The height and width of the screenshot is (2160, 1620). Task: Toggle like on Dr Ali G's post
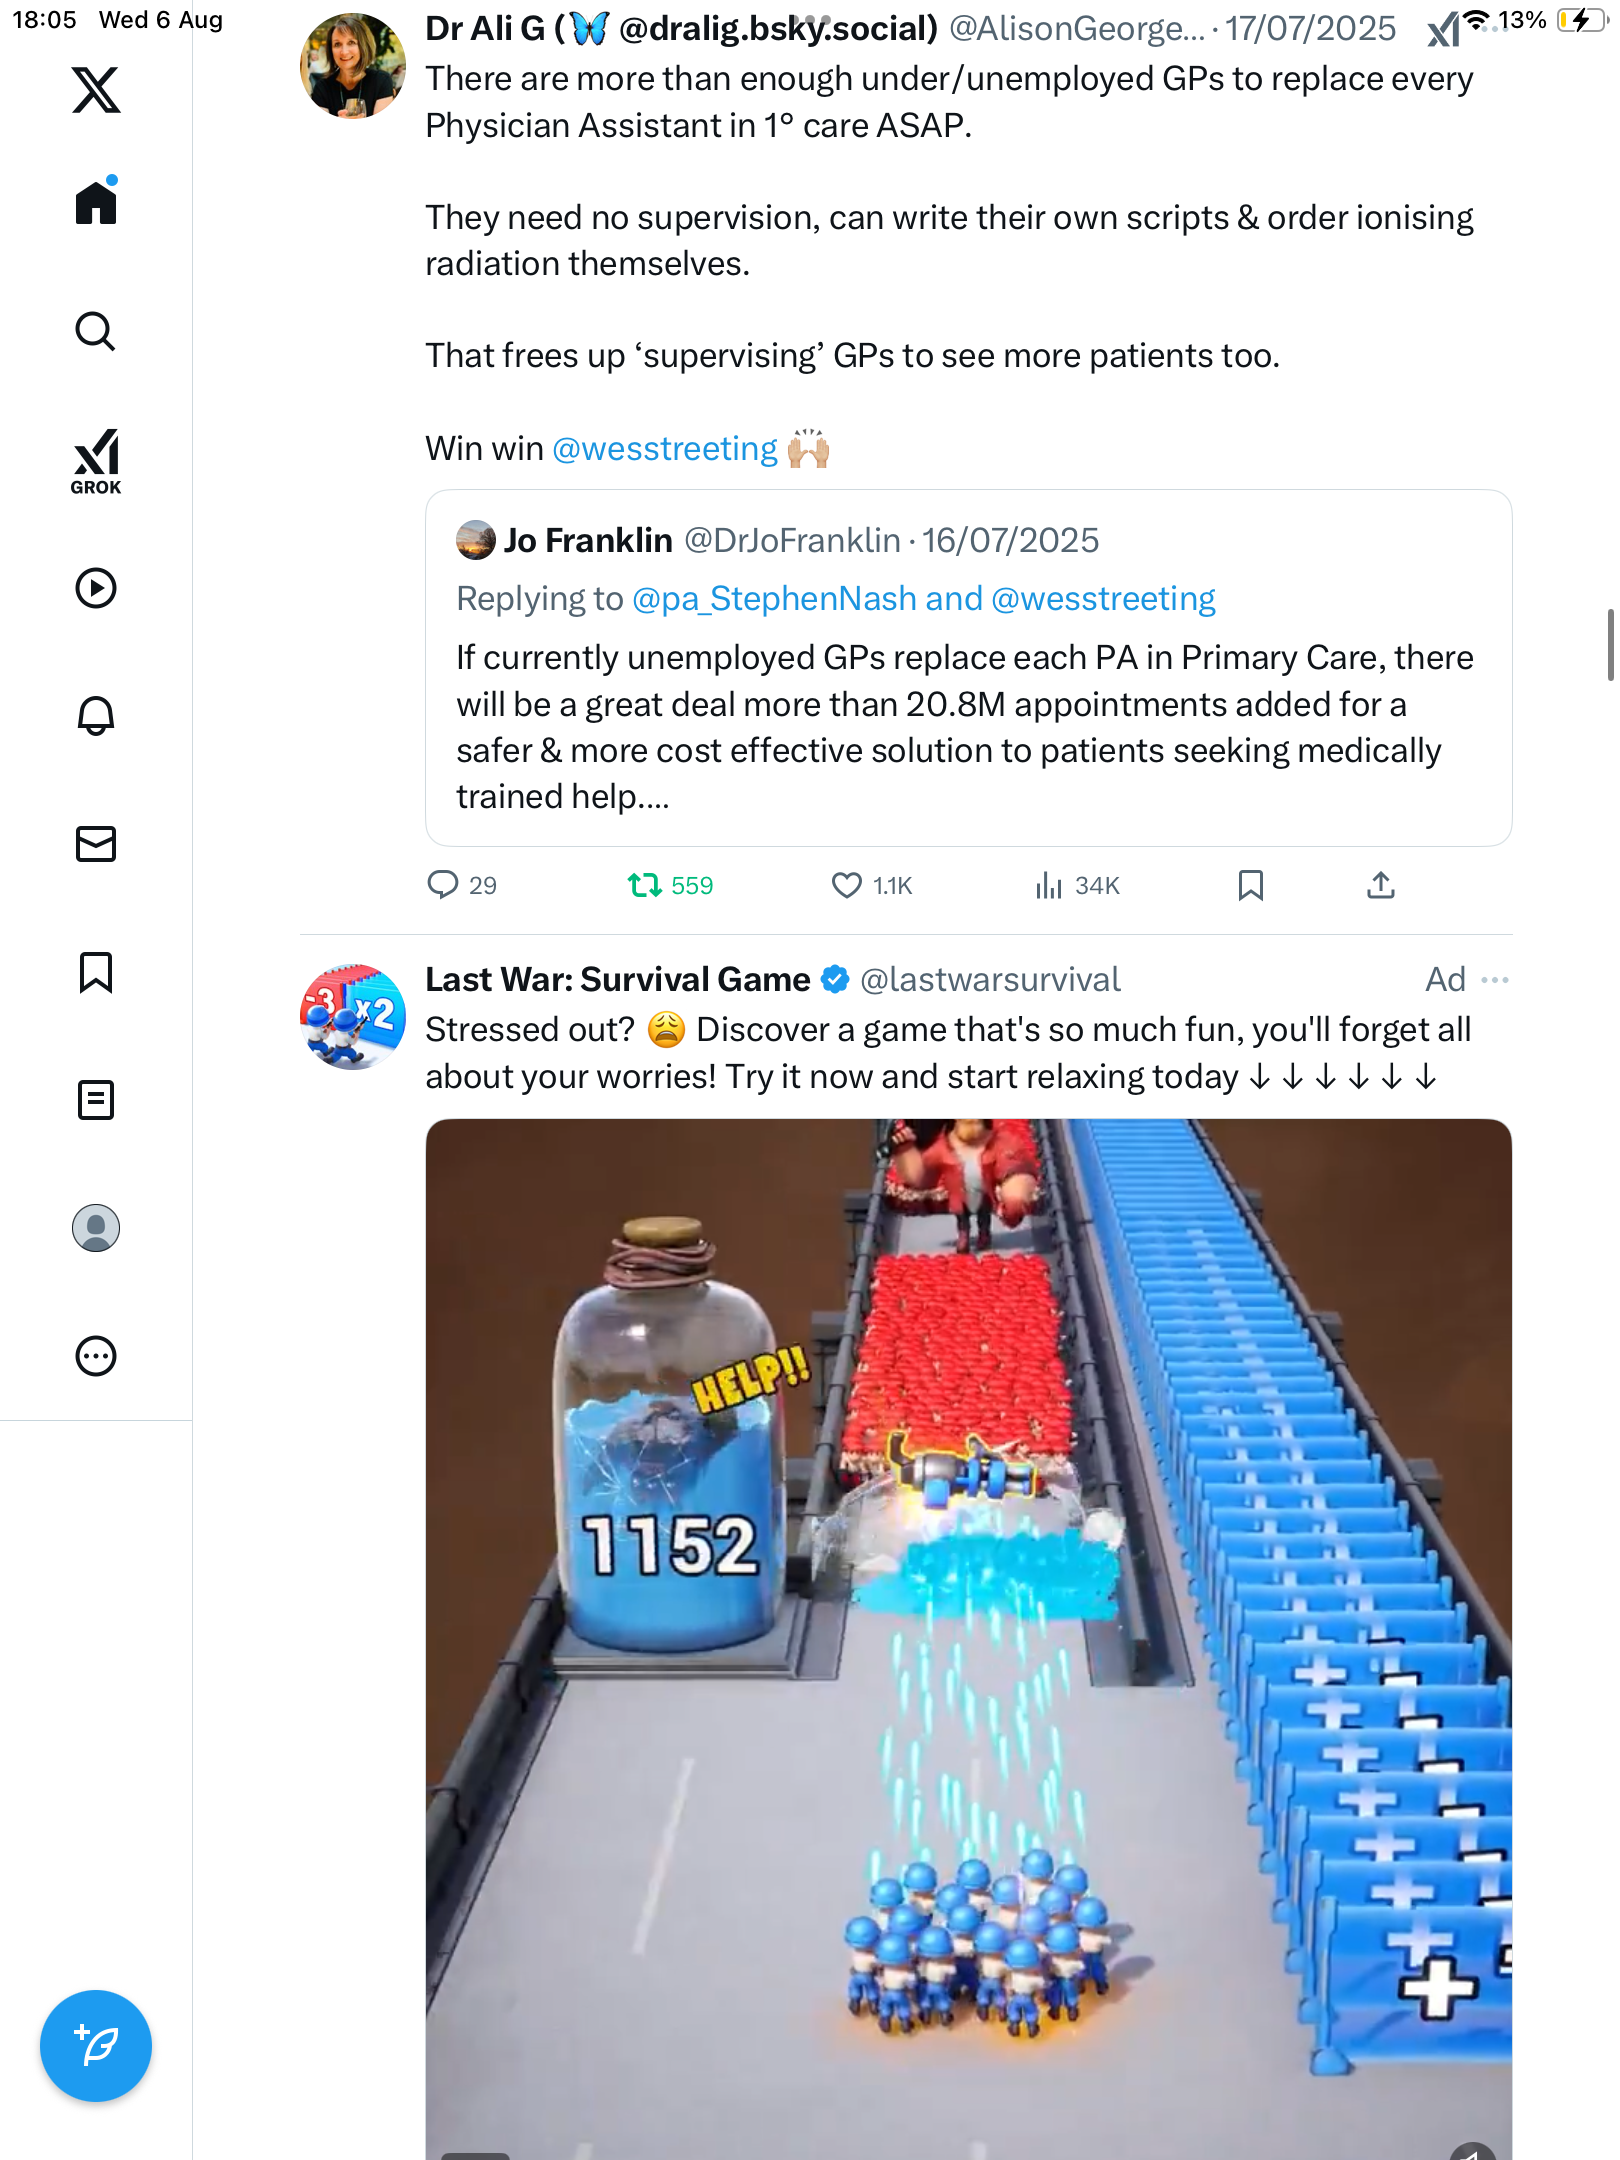847,885
